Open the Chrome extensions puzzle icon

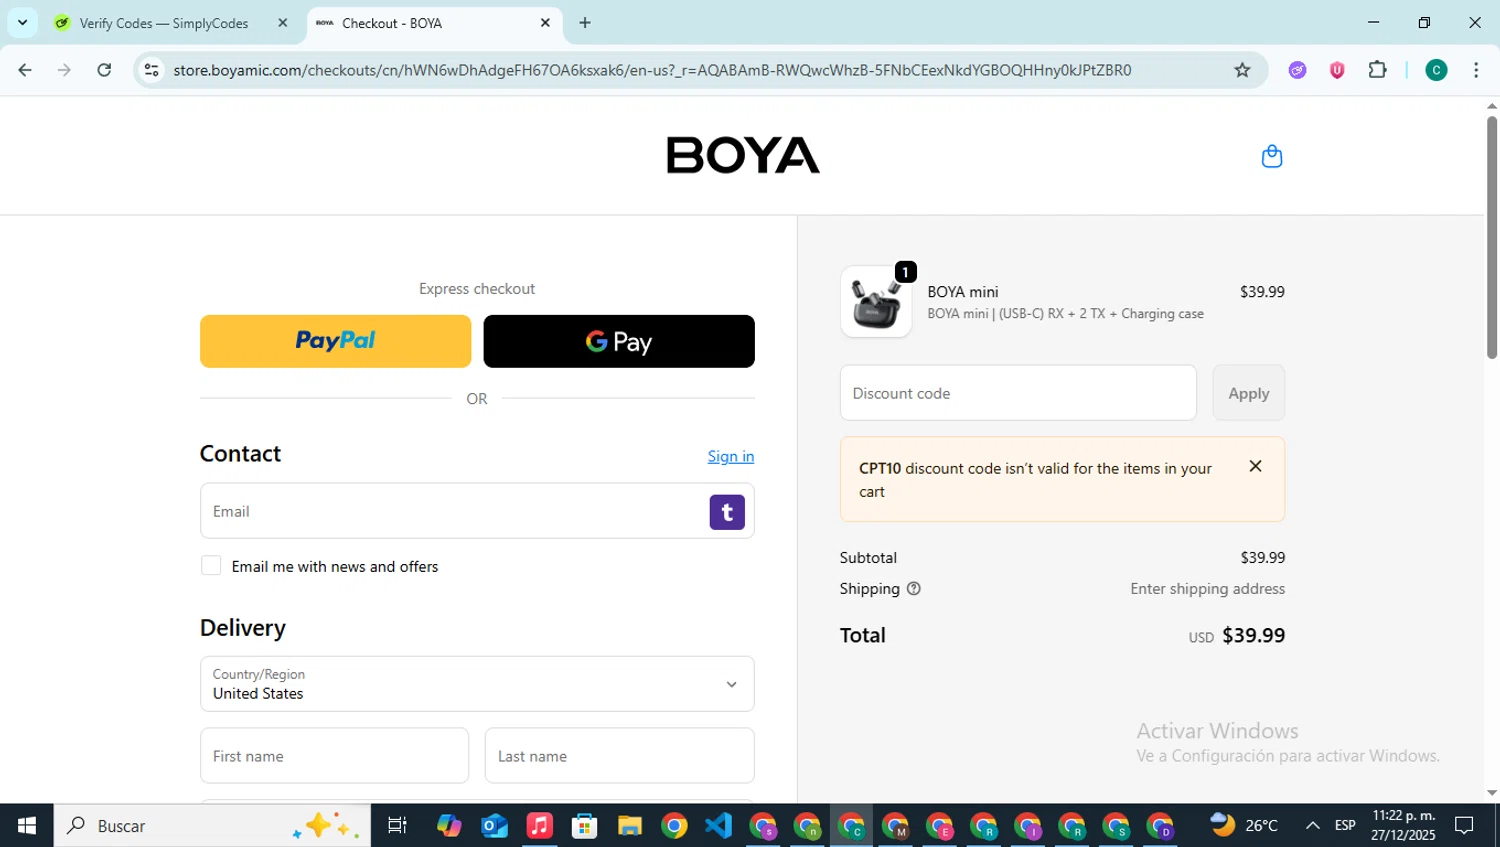click(x=1377, y=70)
